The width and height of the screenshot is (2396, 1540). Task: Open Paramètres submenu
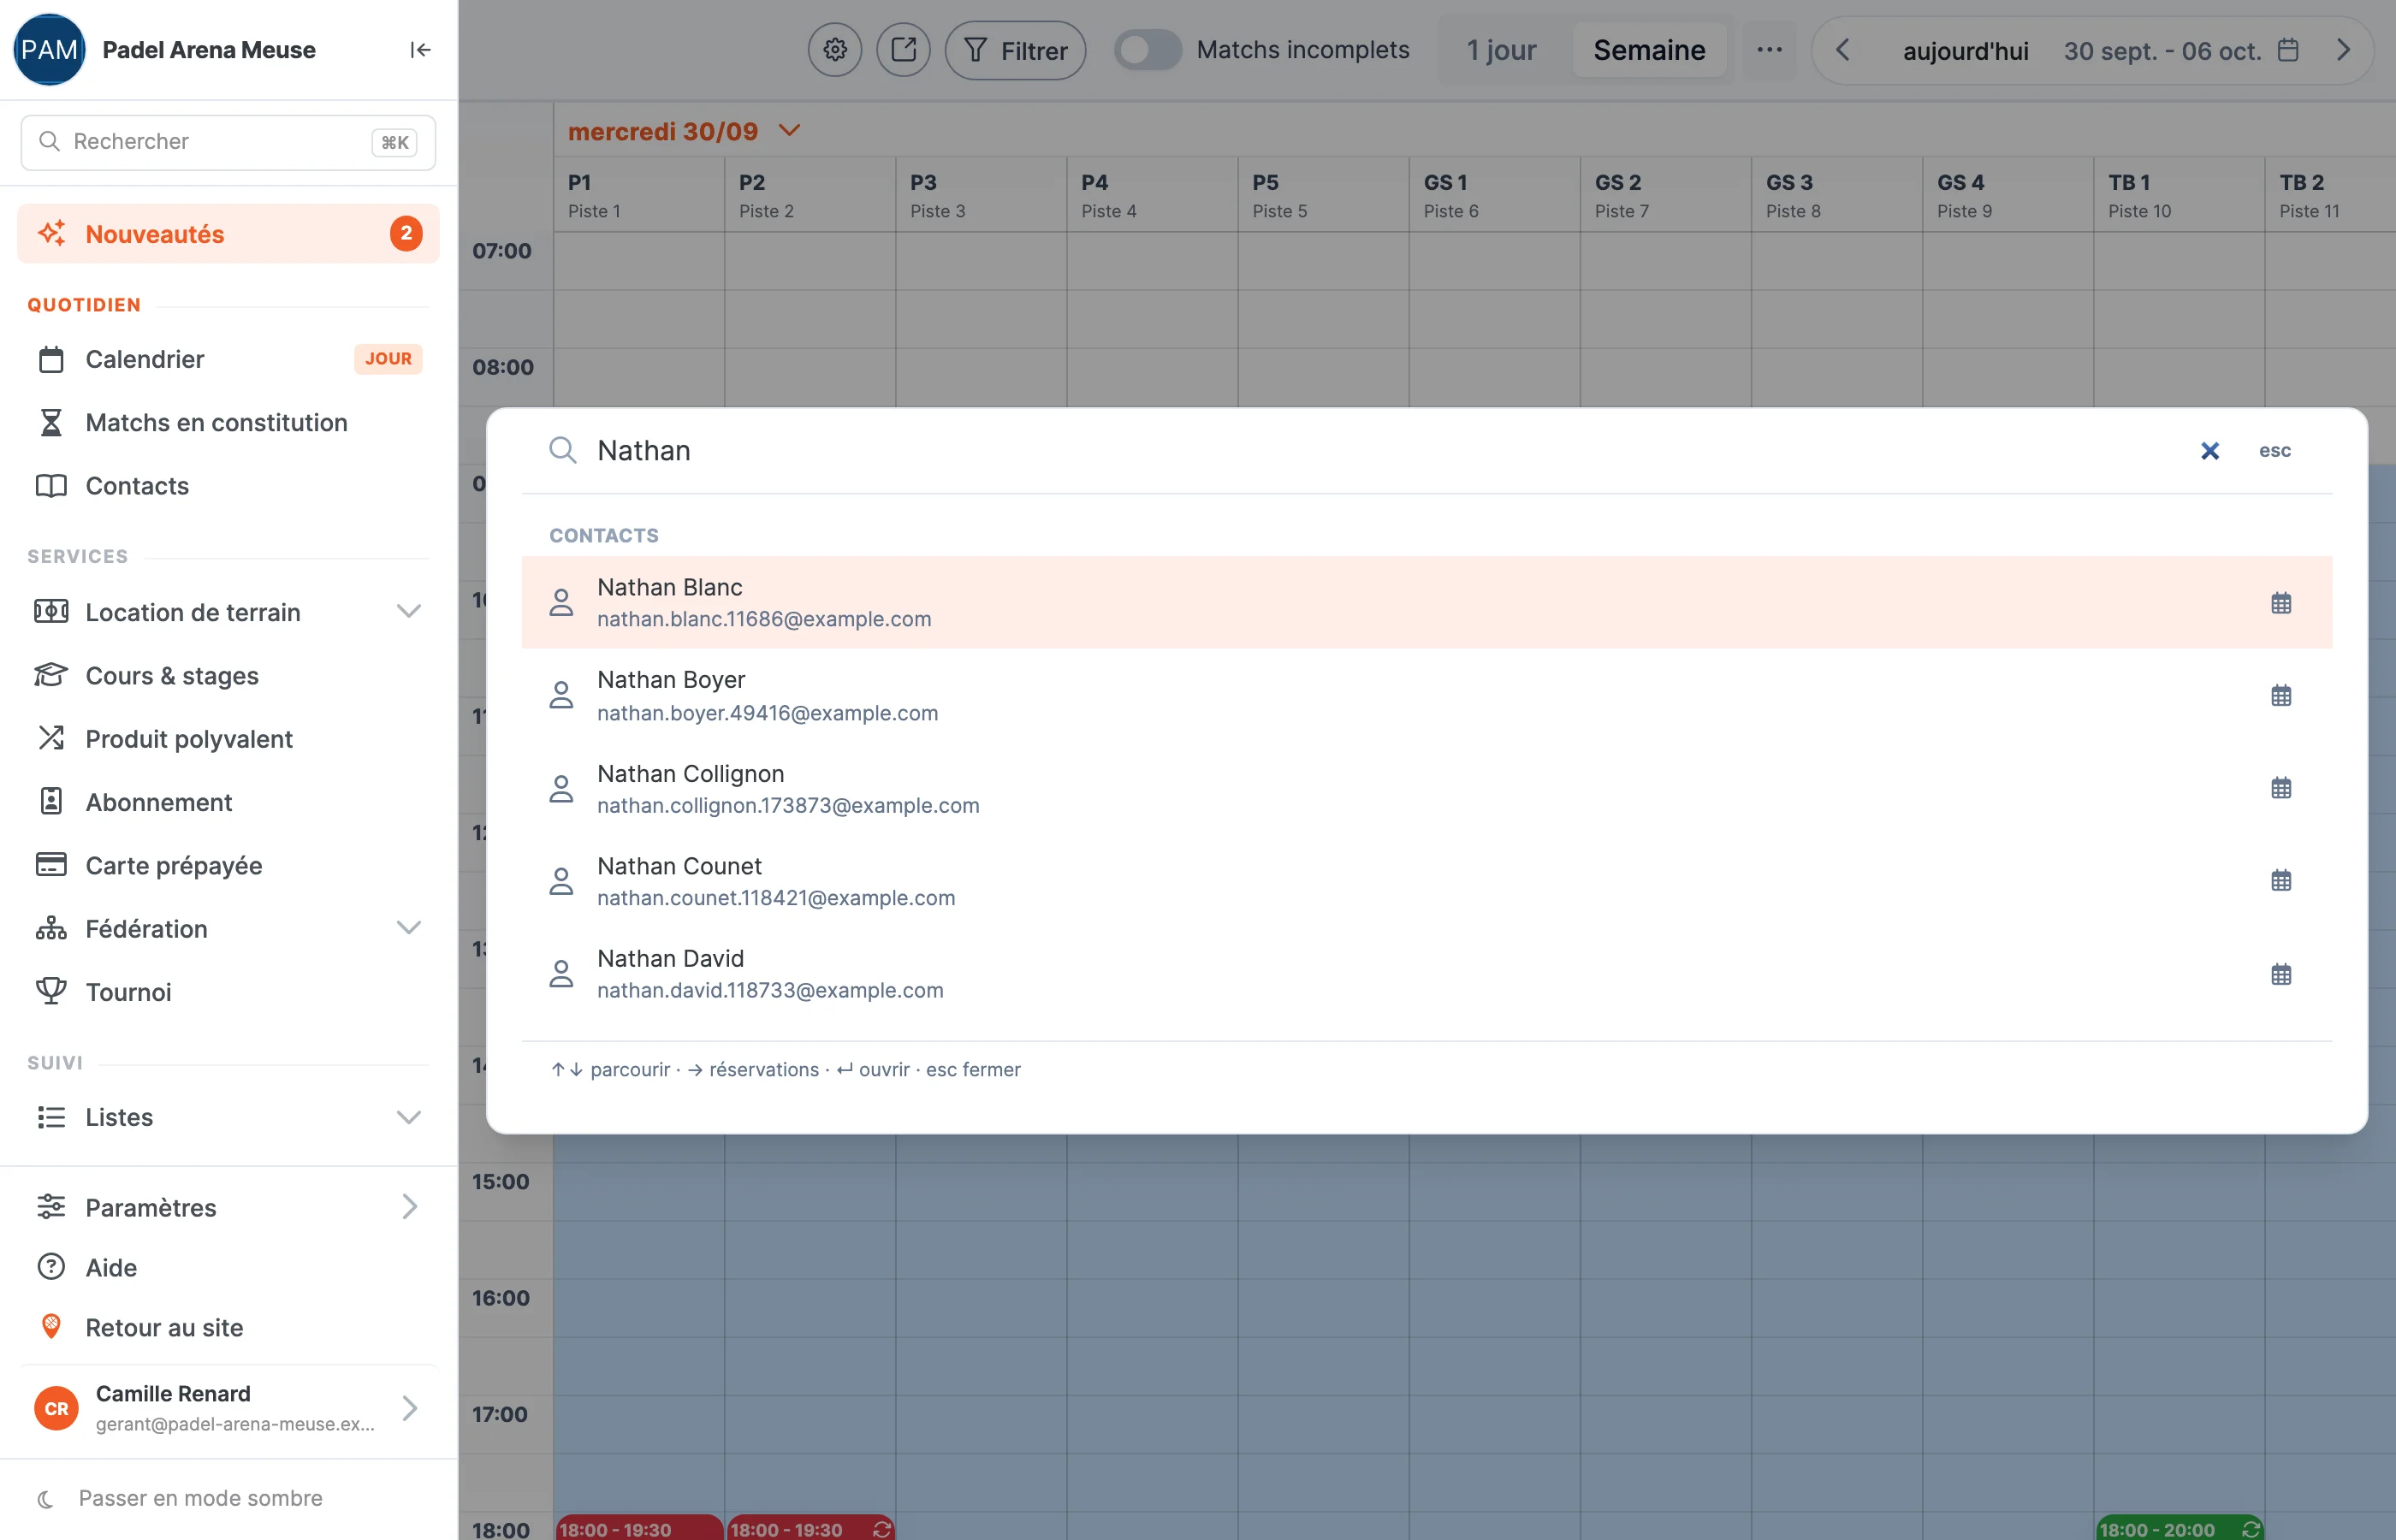coord(228,1207)
